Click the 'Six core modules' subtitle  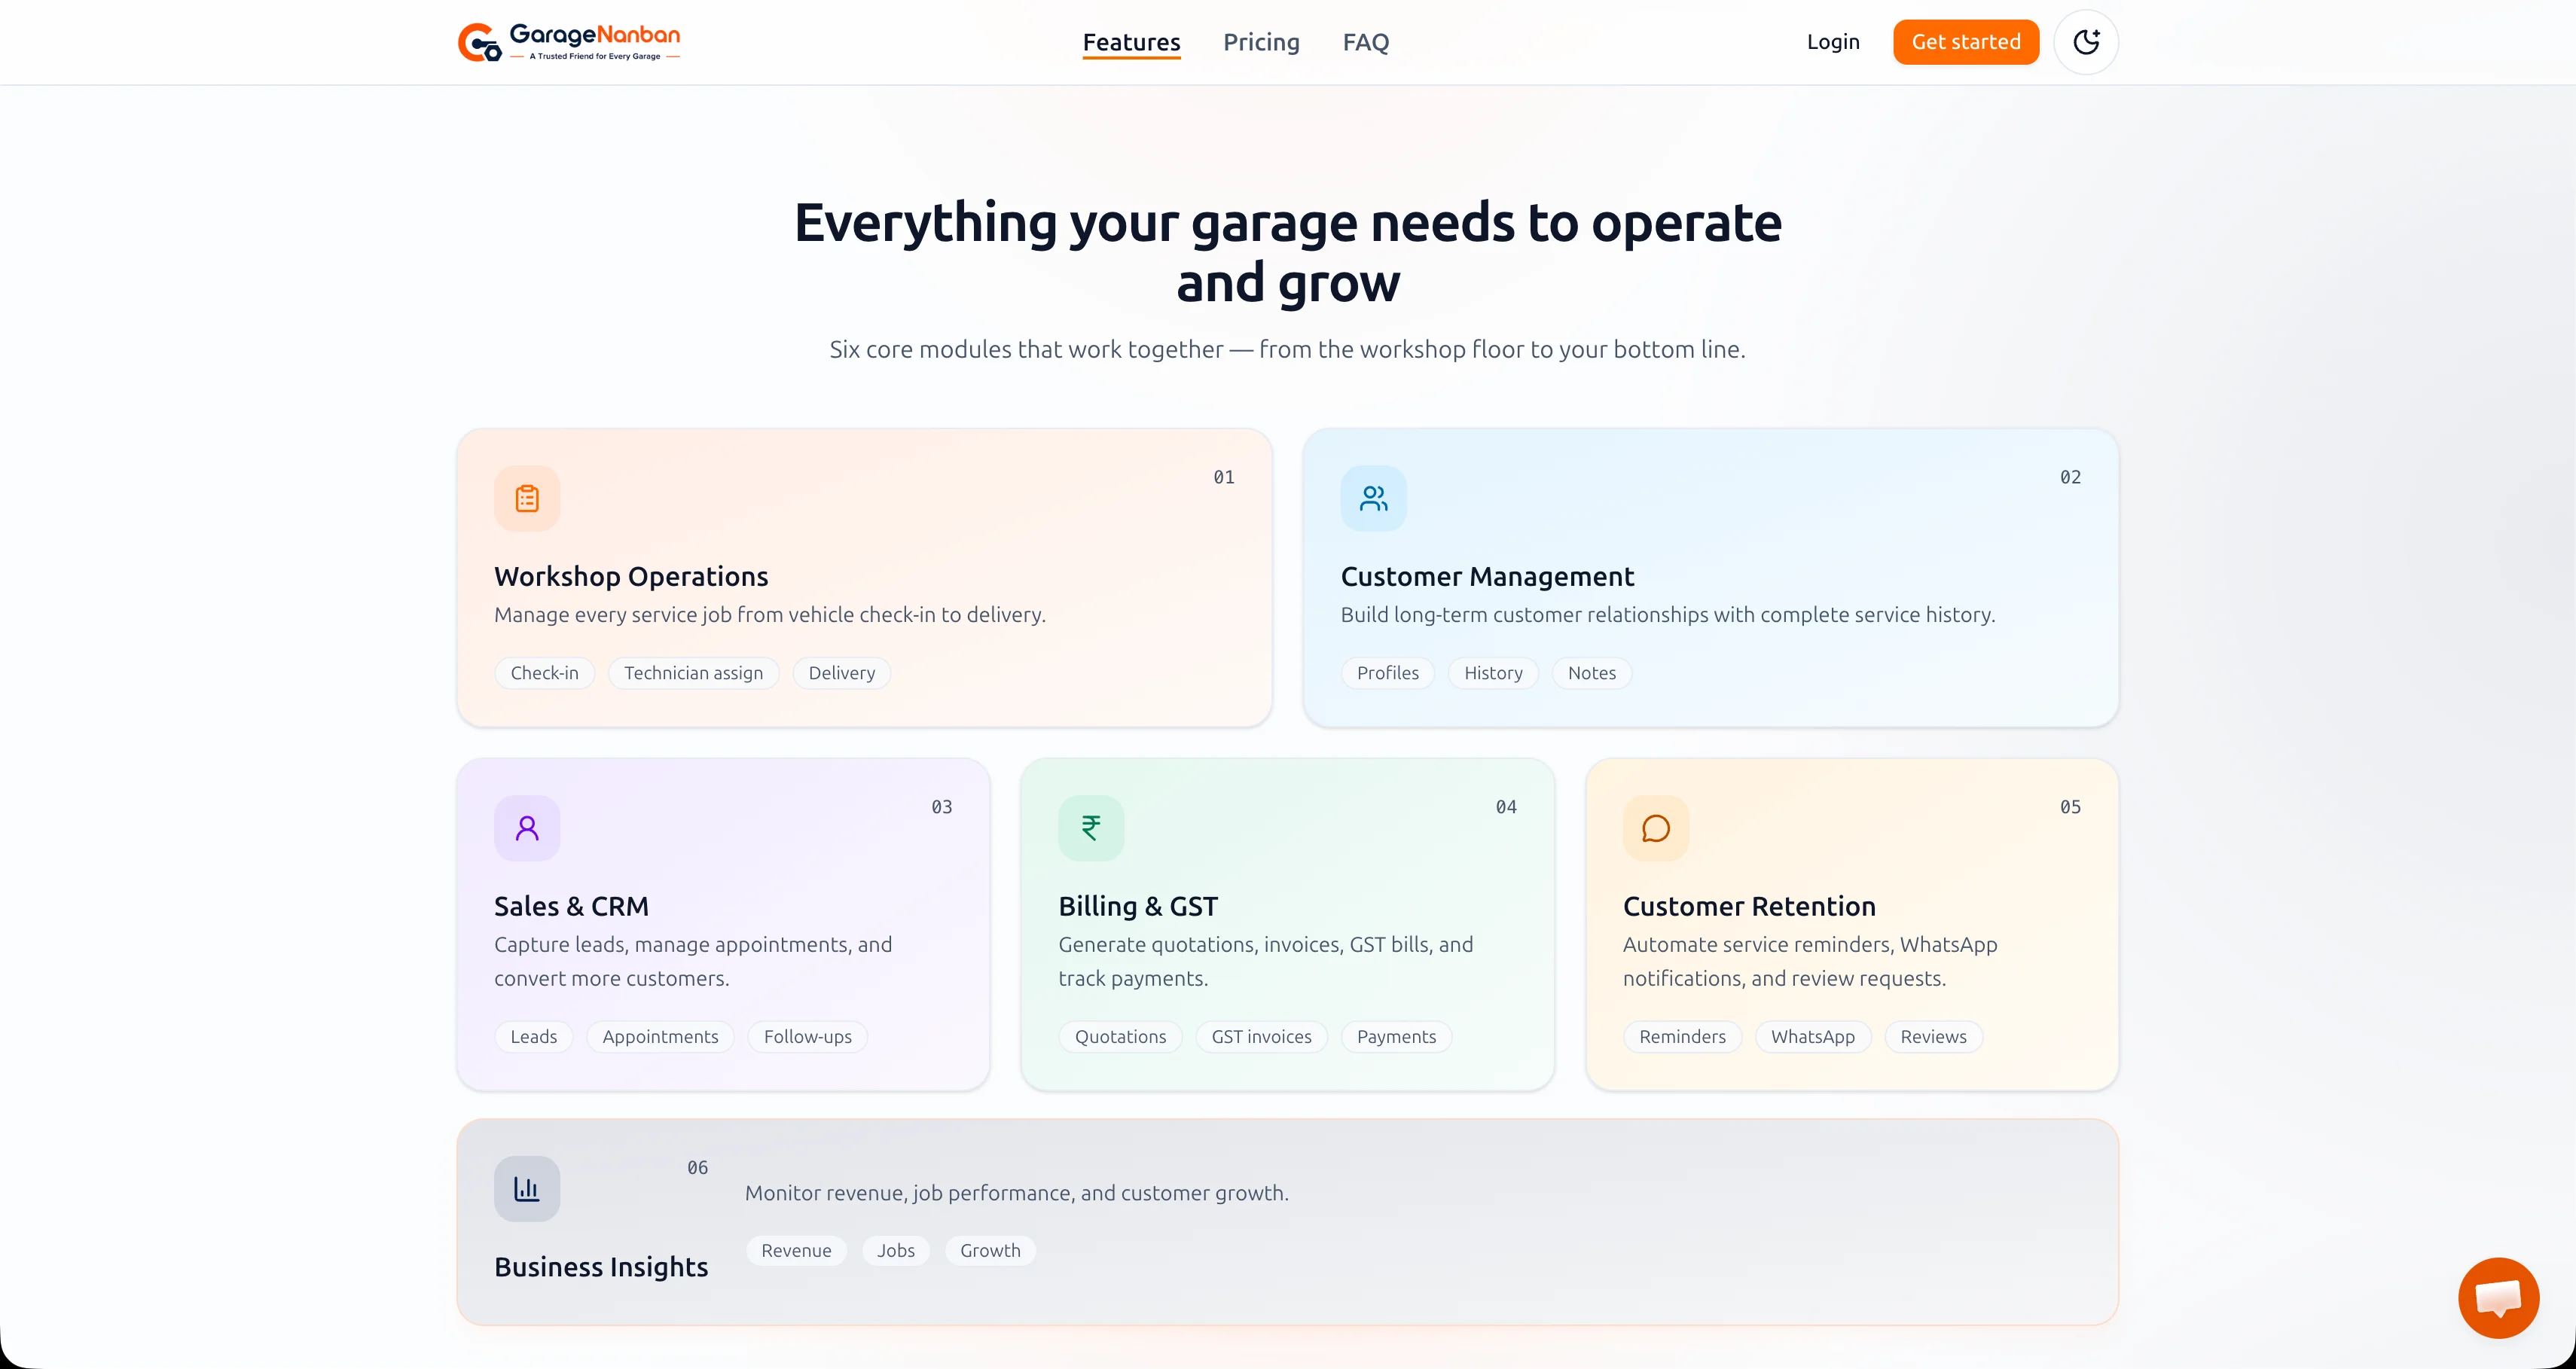1287,349
